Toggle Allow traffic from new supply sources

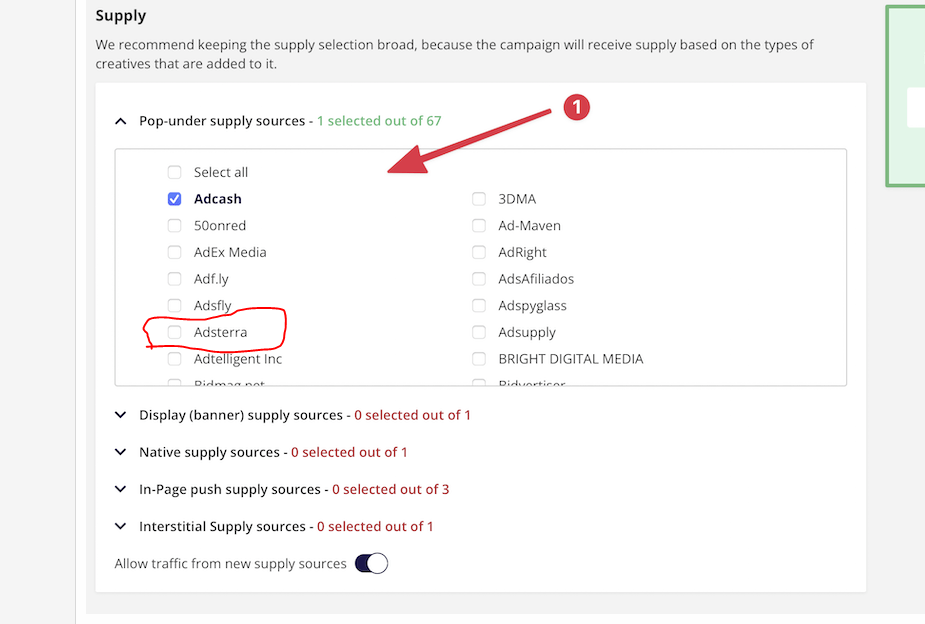click(x=372, y=563)
